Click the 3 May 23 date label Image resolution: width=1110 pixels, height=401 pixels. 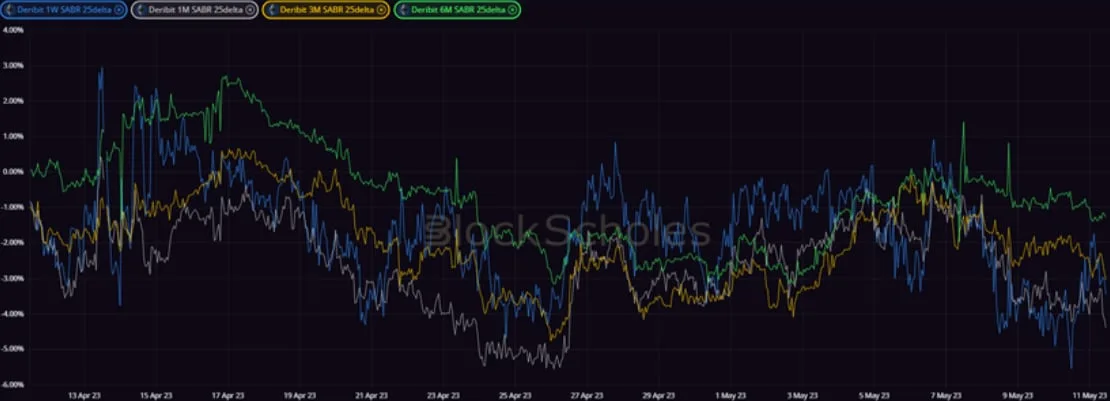click(803, 395)
